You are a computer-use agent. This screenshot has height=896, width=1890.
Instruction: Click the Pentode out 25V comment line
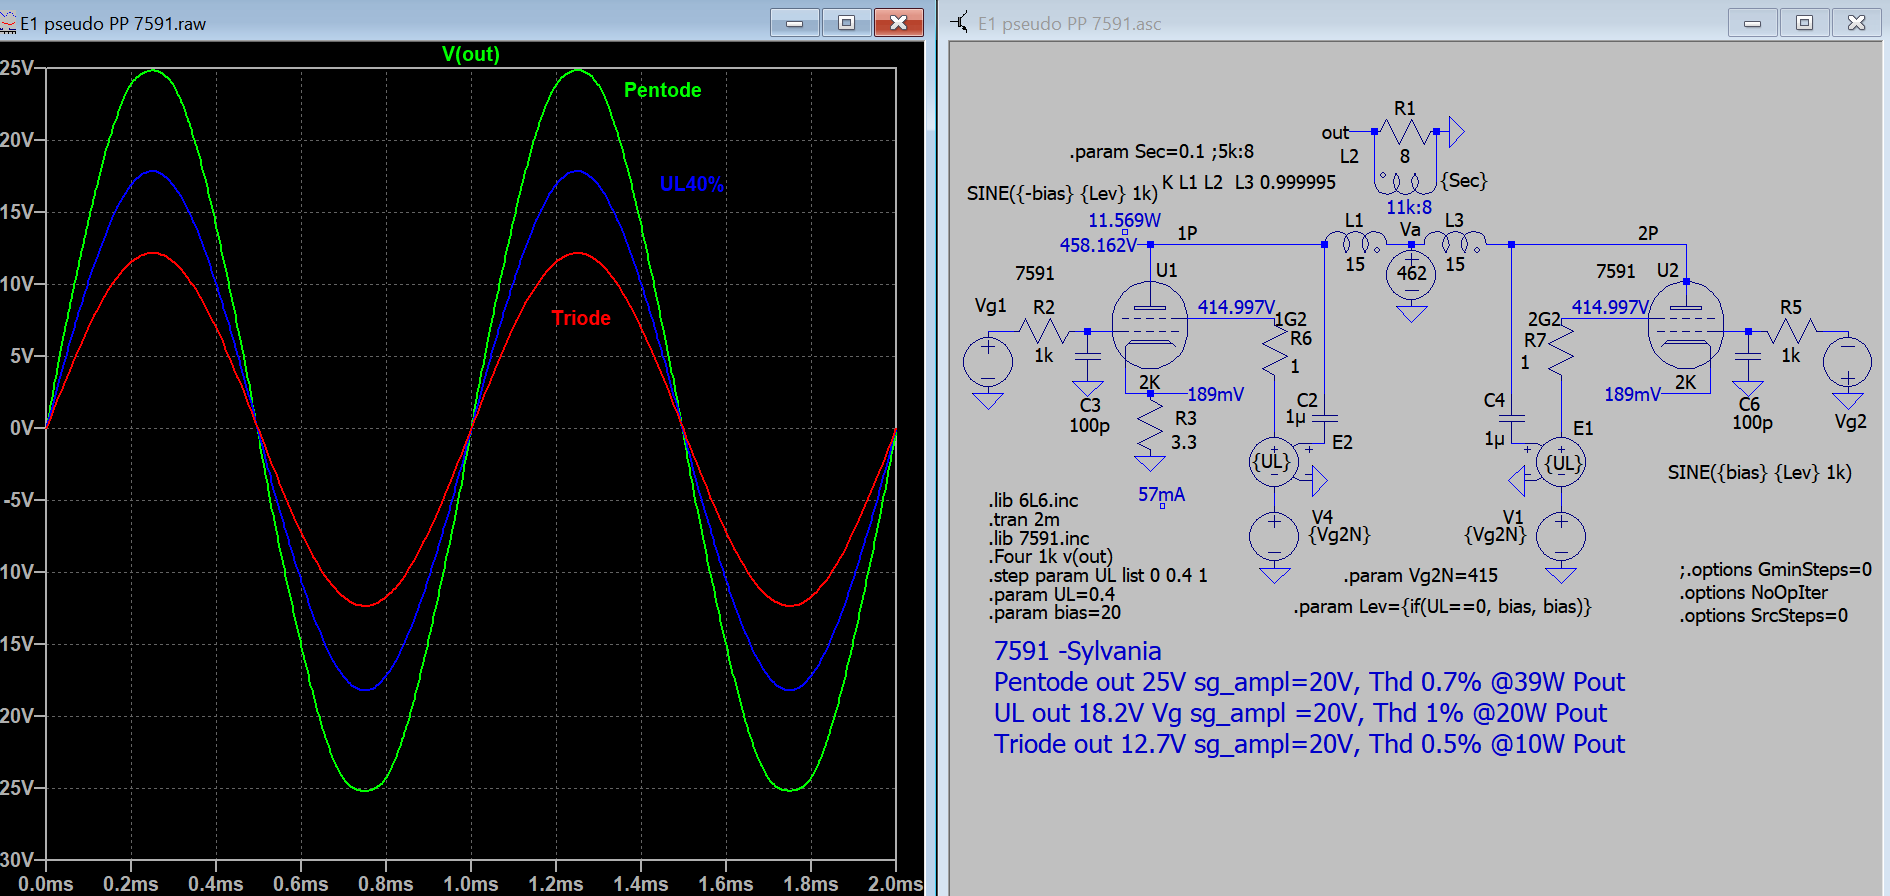1309,682
